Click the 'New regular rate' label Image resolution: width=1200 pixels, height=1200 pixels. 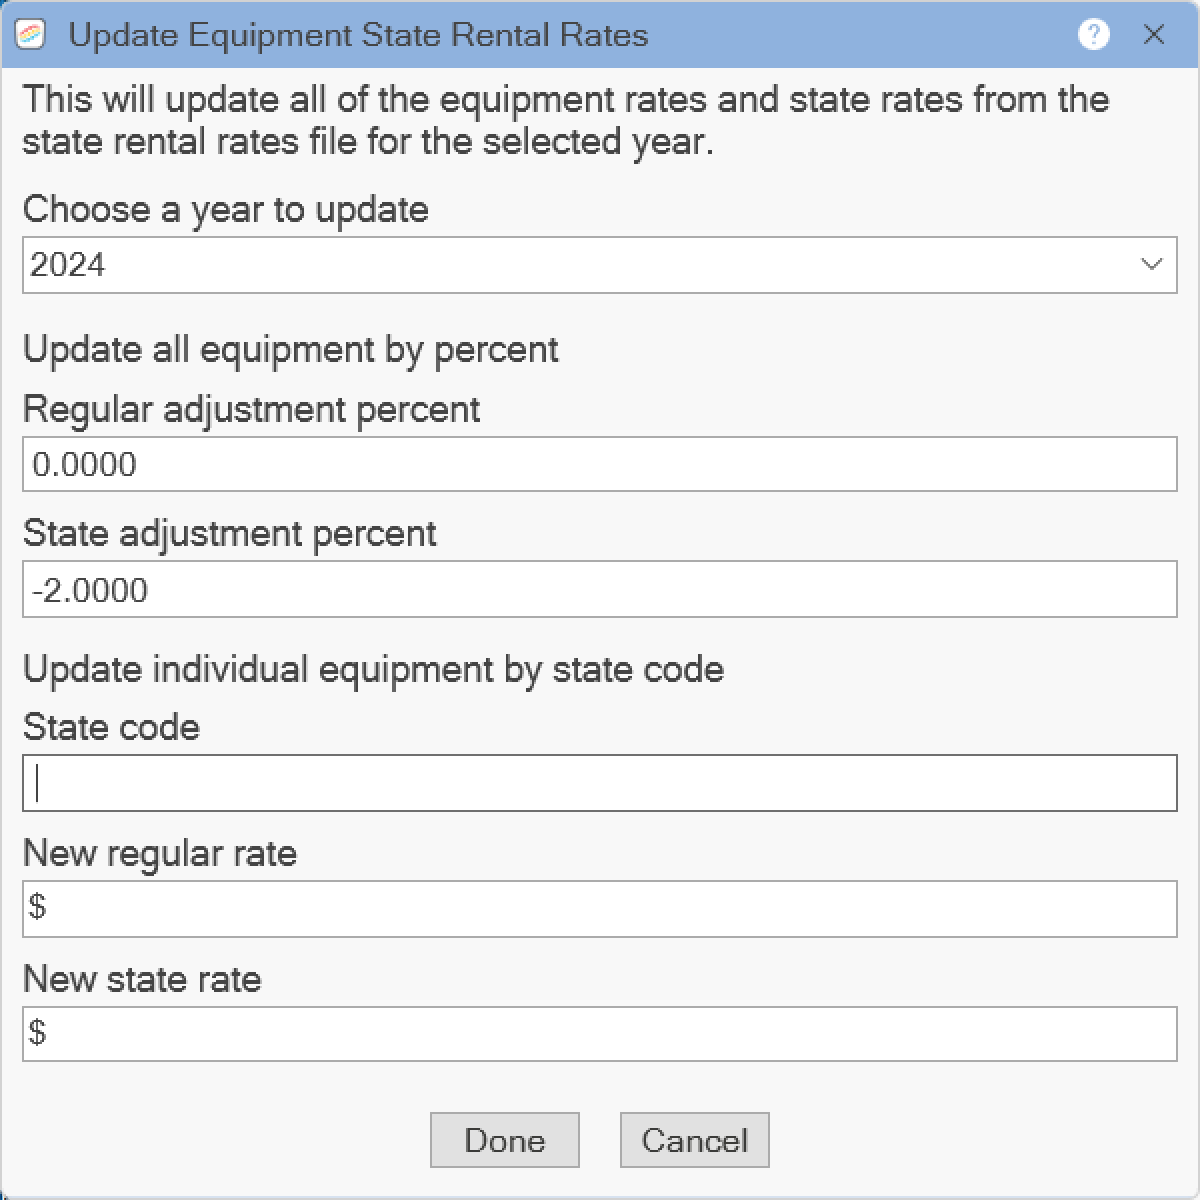click(160, 853)
